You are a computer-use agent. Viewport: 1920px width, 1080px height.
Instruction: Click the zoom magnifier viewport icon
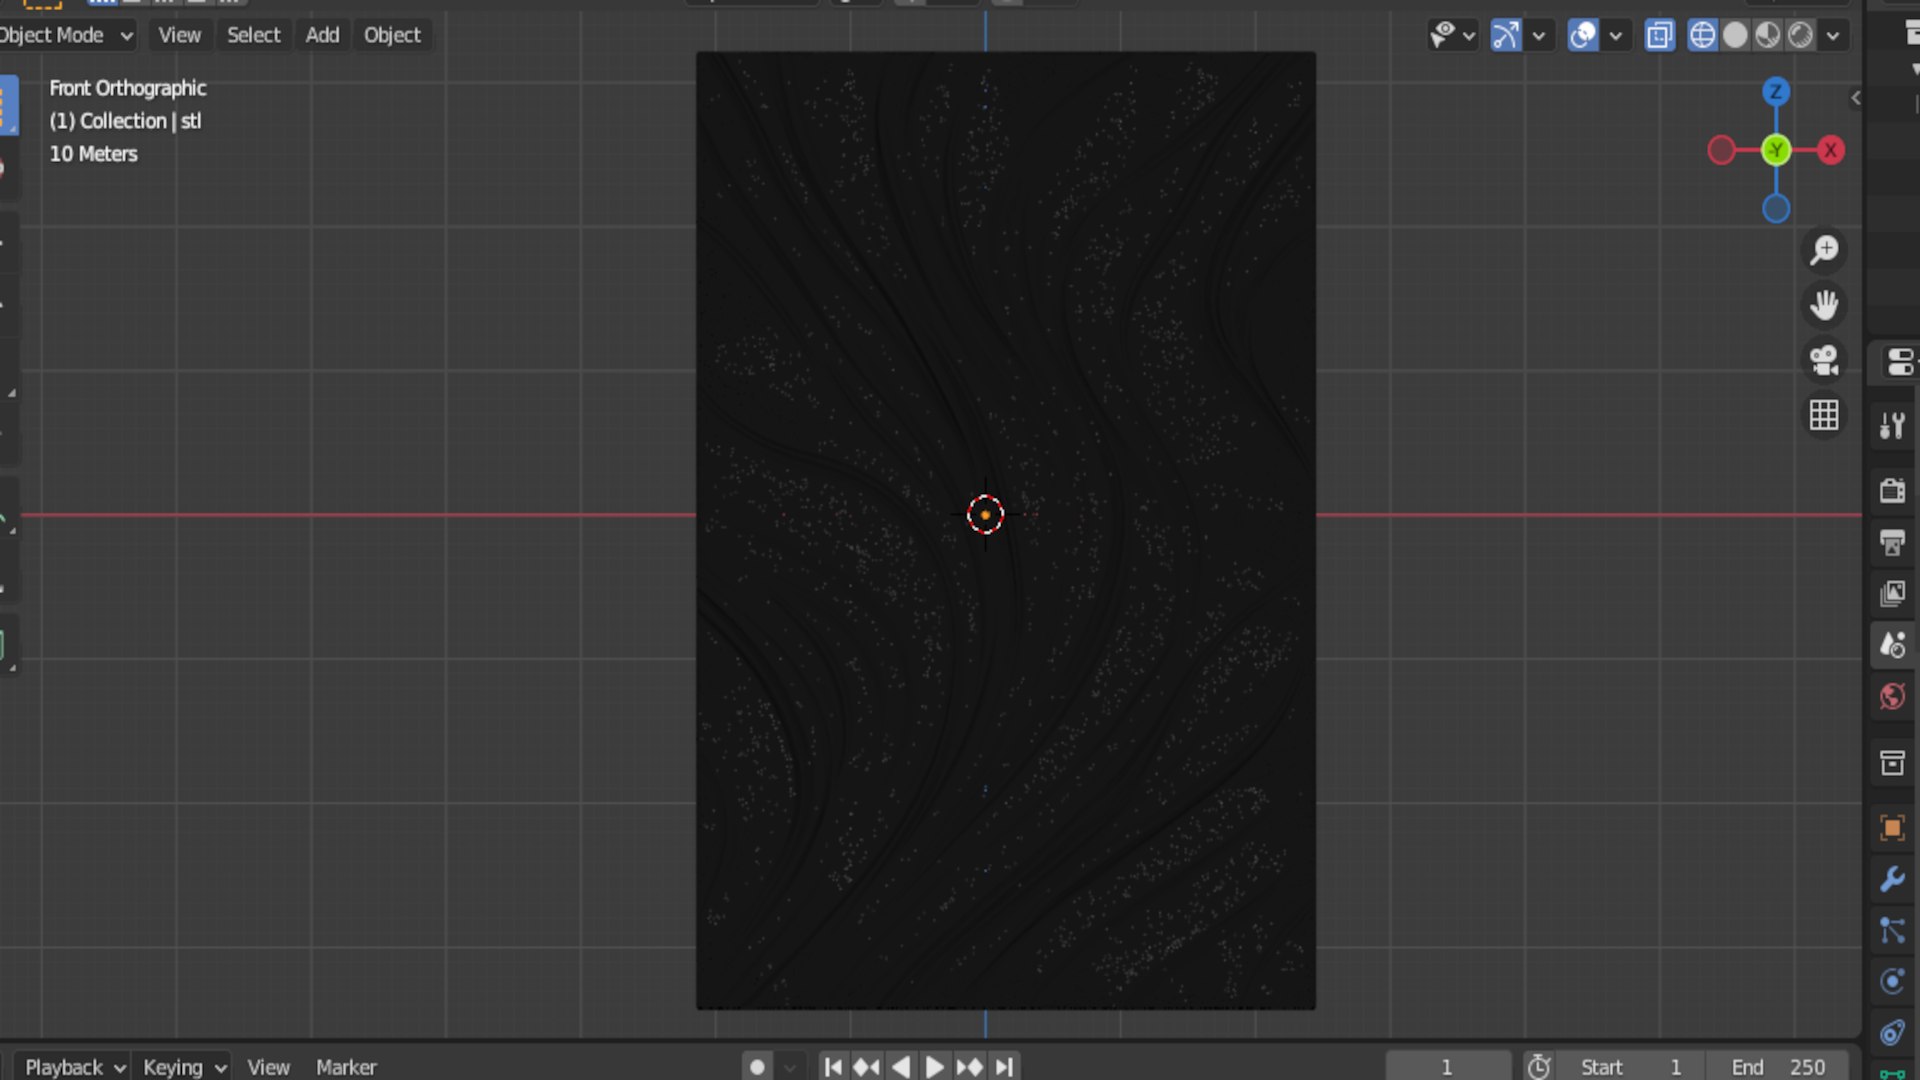click(1824, 249)
